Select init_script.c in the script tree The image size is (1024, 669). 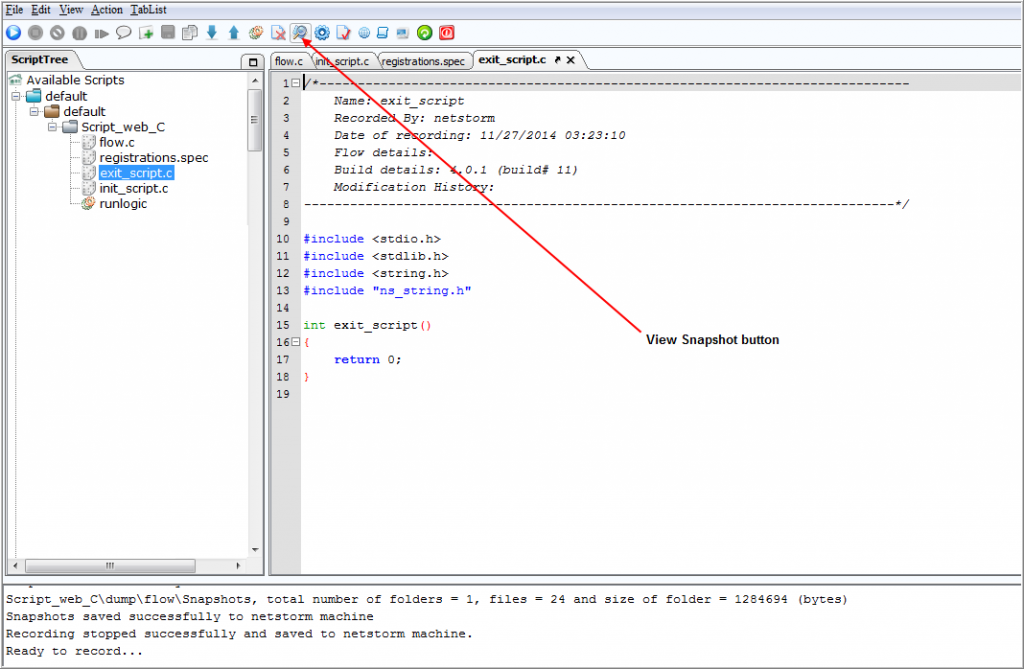[134, 188]
